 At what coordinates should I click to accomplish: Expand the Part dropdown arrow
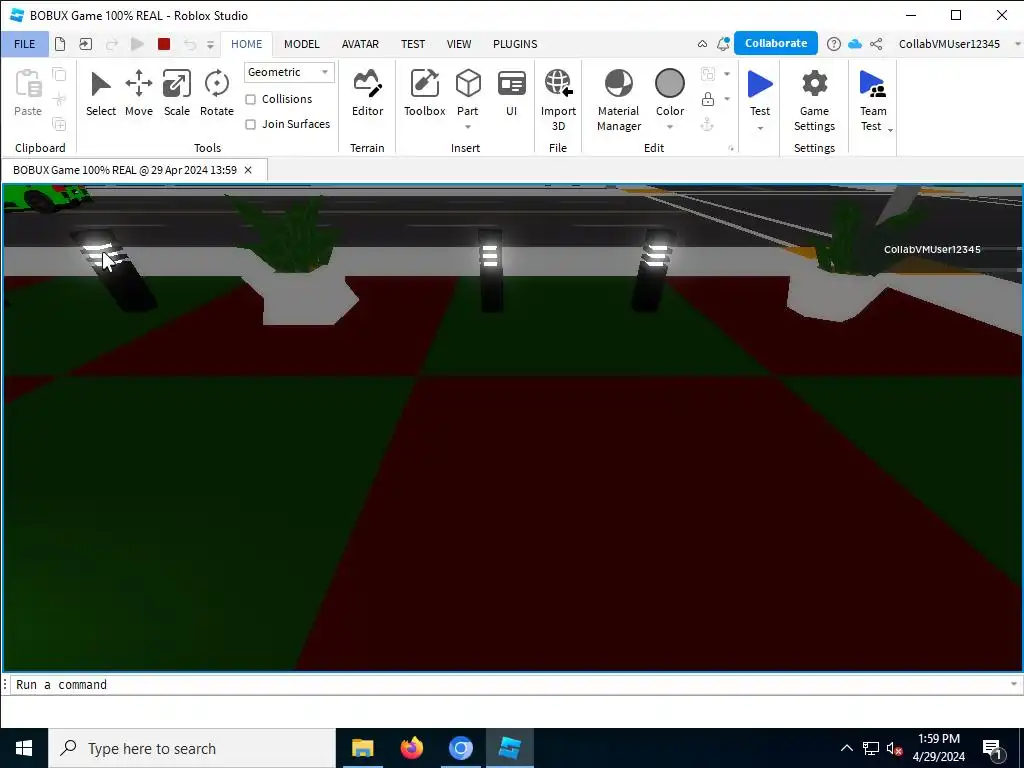point(468,127)
